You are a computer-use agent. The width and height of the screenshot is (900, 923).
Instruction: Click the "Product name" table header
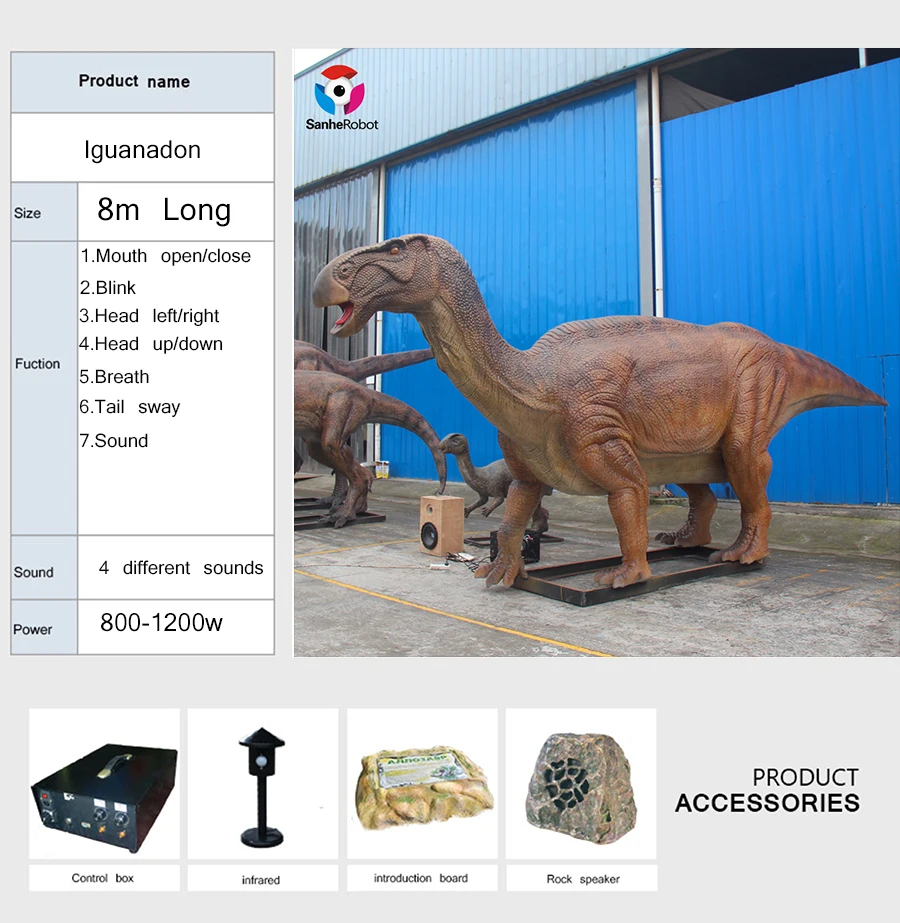134,82
